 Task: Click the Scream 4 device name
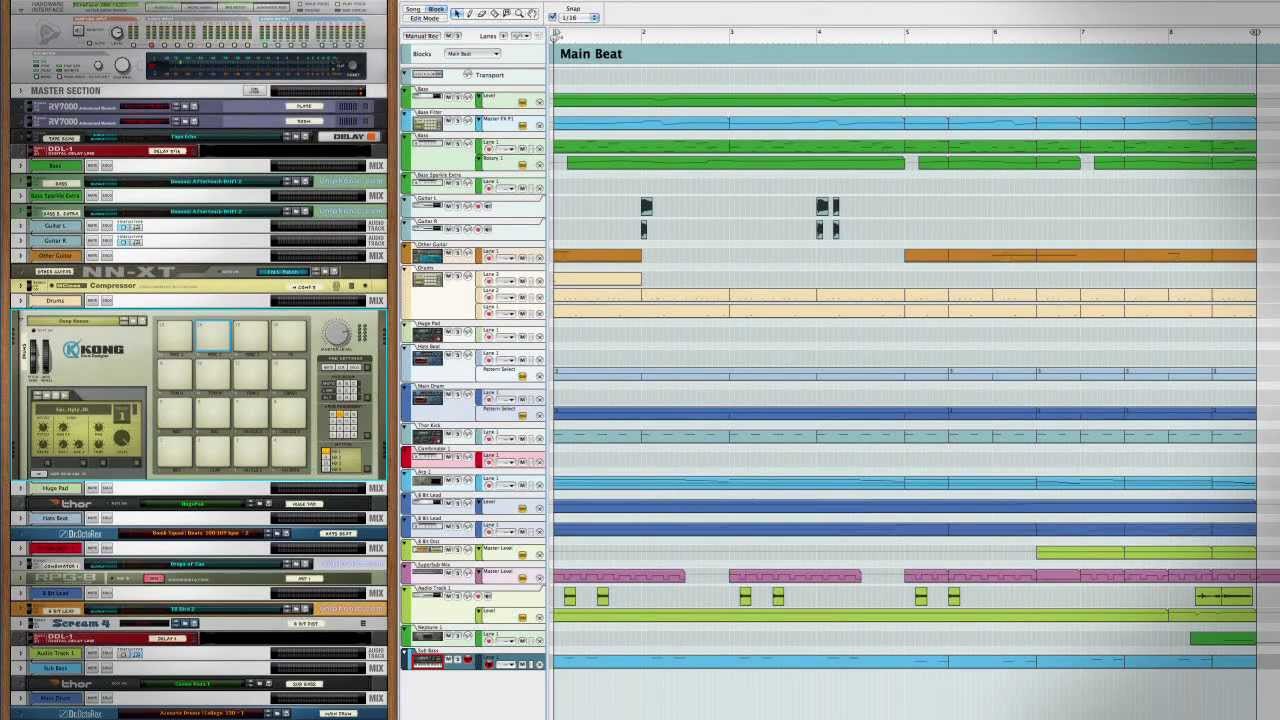point(81,624)
